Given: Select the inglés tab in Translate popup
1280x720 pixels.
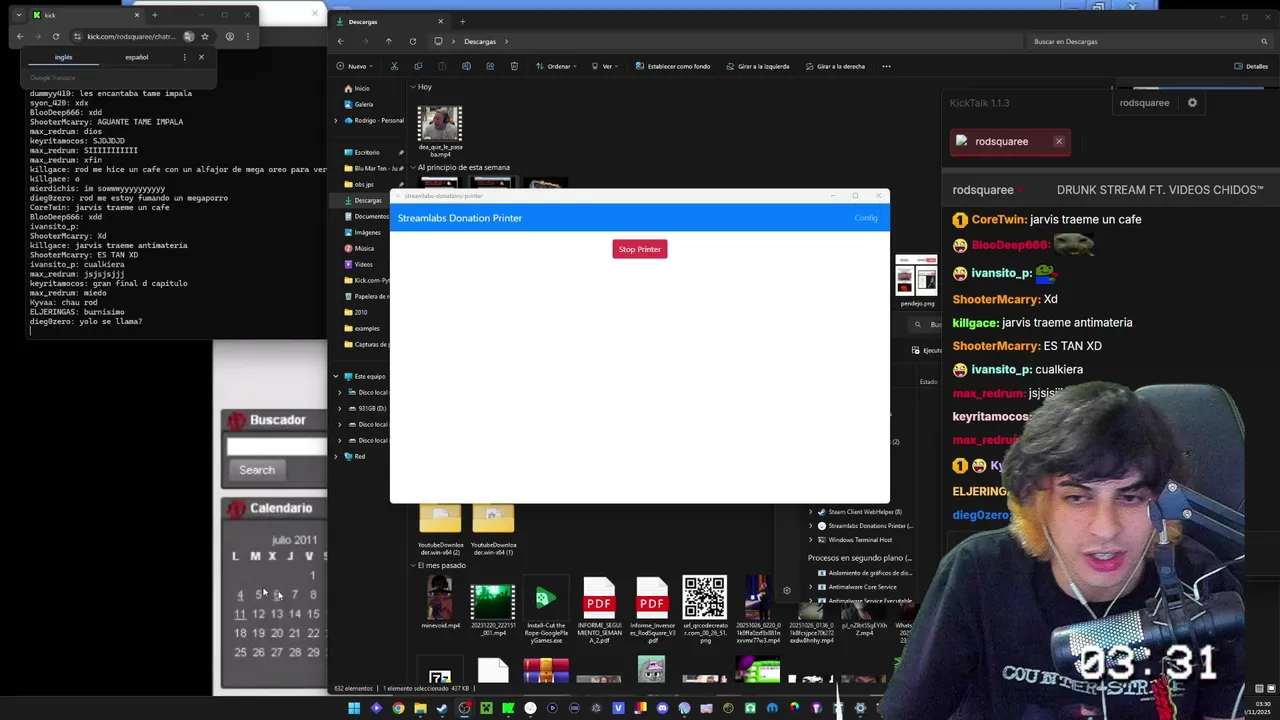Looking at the screenshot, I should click(x=63, y=57).
